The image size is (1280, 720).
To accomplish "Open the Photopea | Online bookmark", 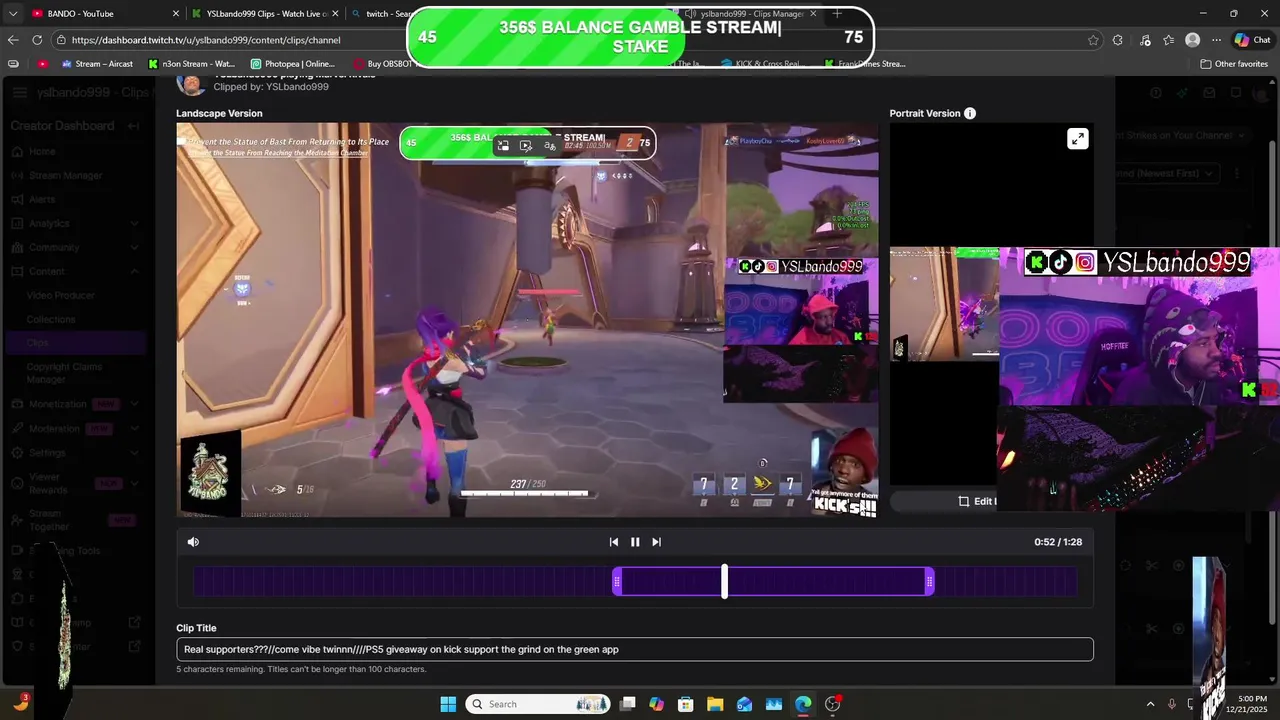I will [292, 64].
